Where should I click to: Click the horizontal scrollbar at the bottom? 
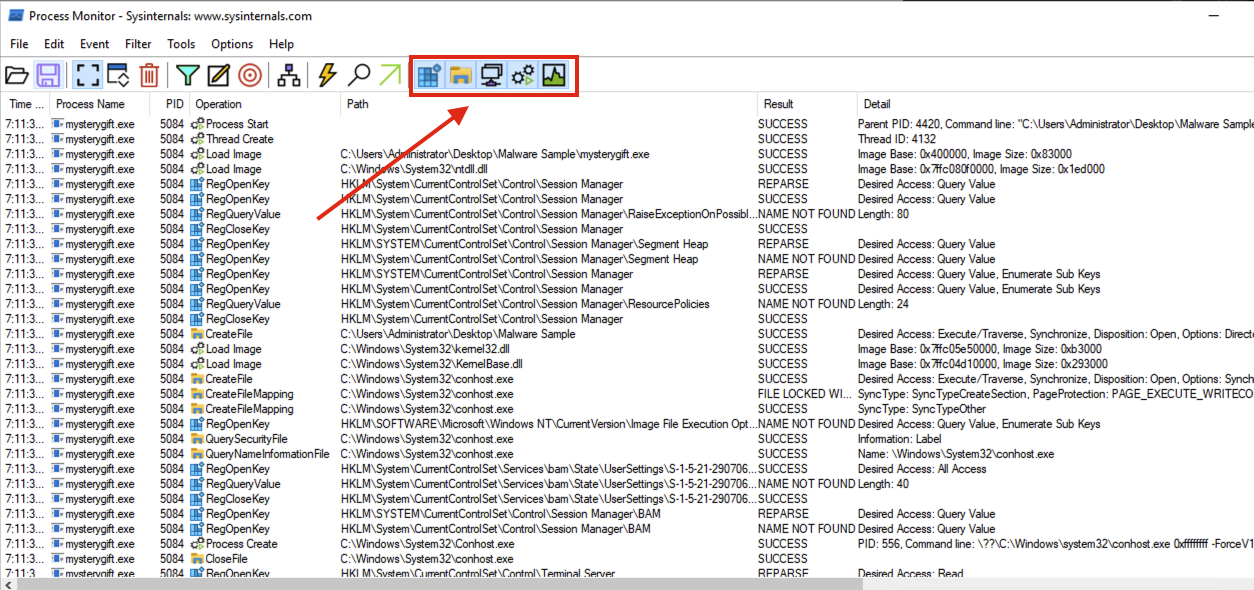pyautogui.click(x=600, y=583)
